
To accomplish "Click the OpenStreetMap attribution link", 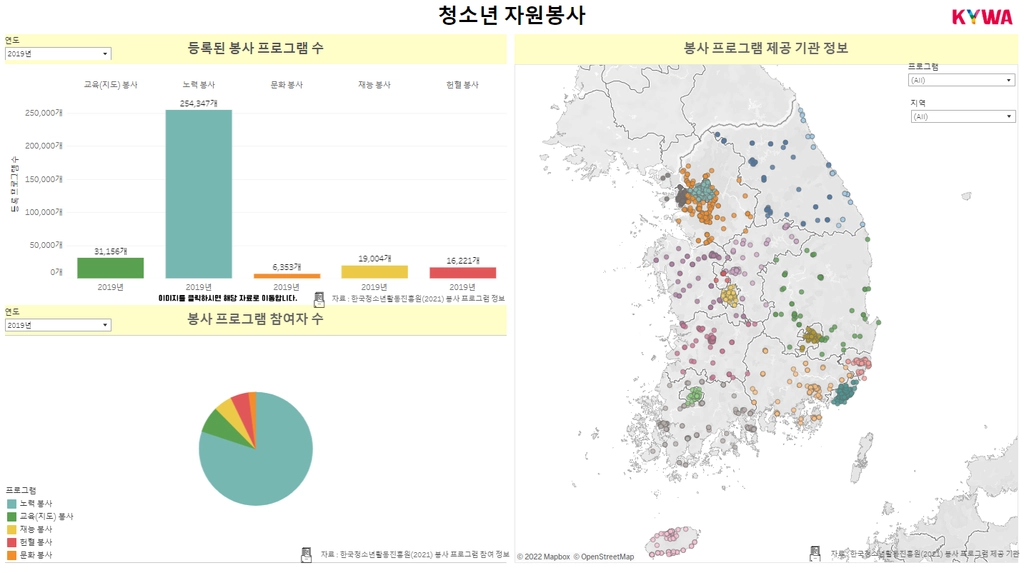I will point(603,557).
